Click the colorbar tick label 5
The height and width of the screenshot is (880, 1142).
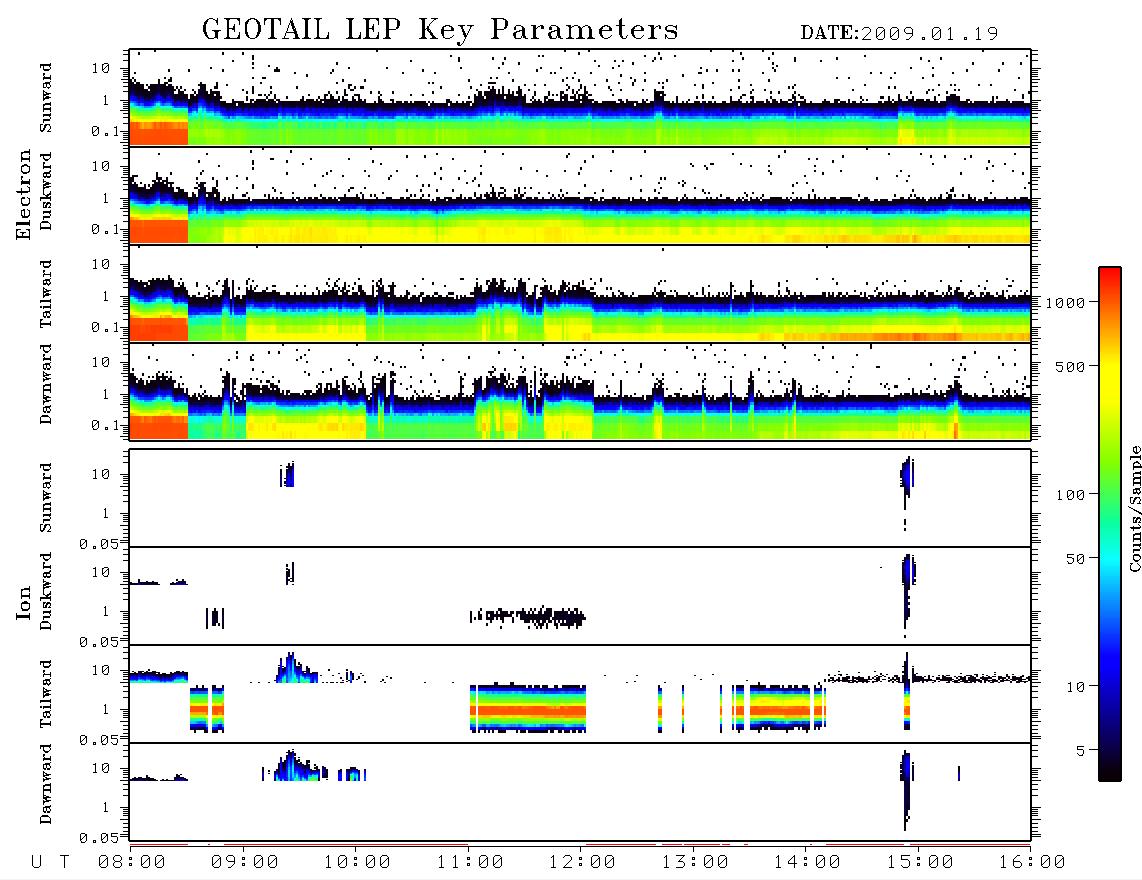point(1081,751)
